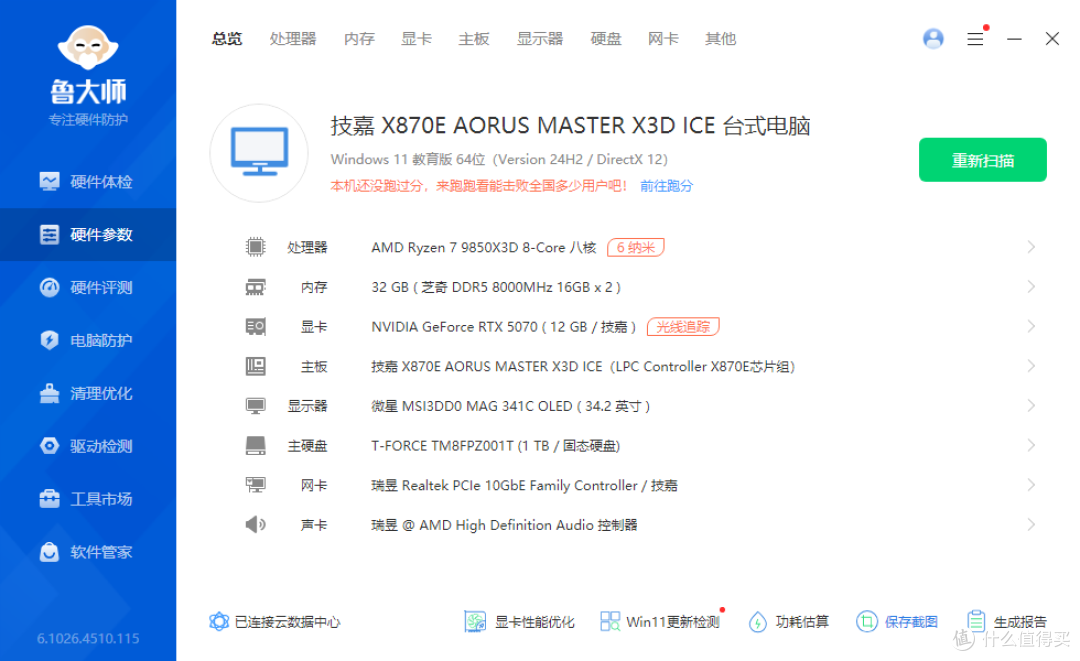Viewport: 1080px width, 661px height.
Task: Click the 显示器 monitor icon
Action: pyautogui.click(x=256, y=406)
